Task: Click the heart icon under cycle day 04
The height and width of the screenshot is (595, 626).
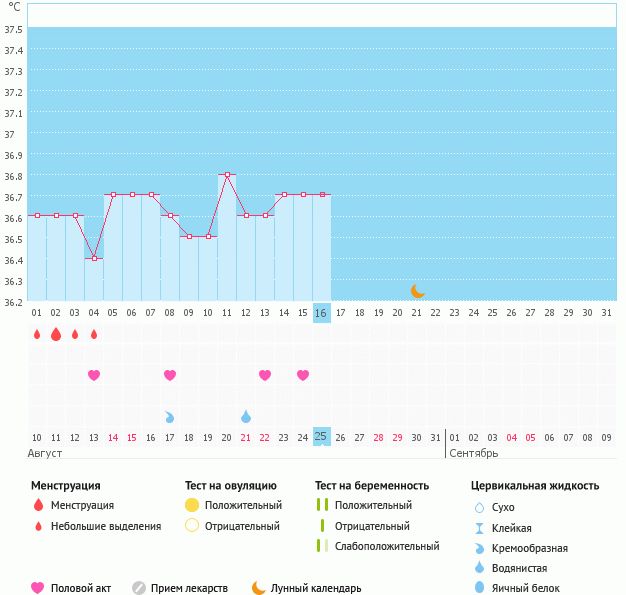Action: pos(94,375)
